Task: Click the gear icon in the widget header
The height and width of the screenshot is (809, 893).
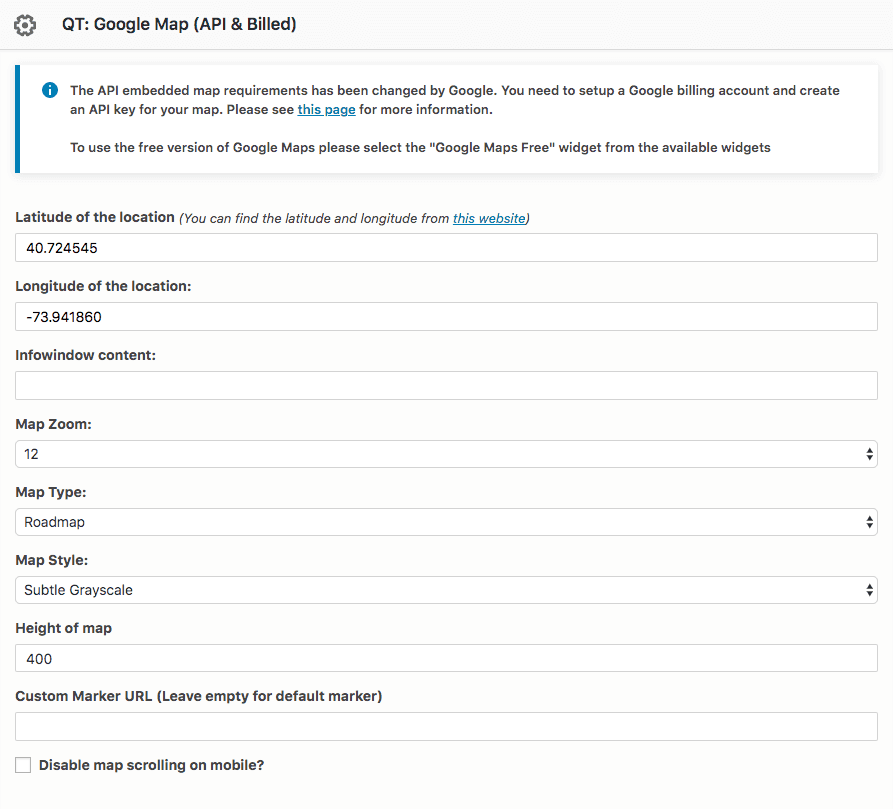Action: [25, 25]
